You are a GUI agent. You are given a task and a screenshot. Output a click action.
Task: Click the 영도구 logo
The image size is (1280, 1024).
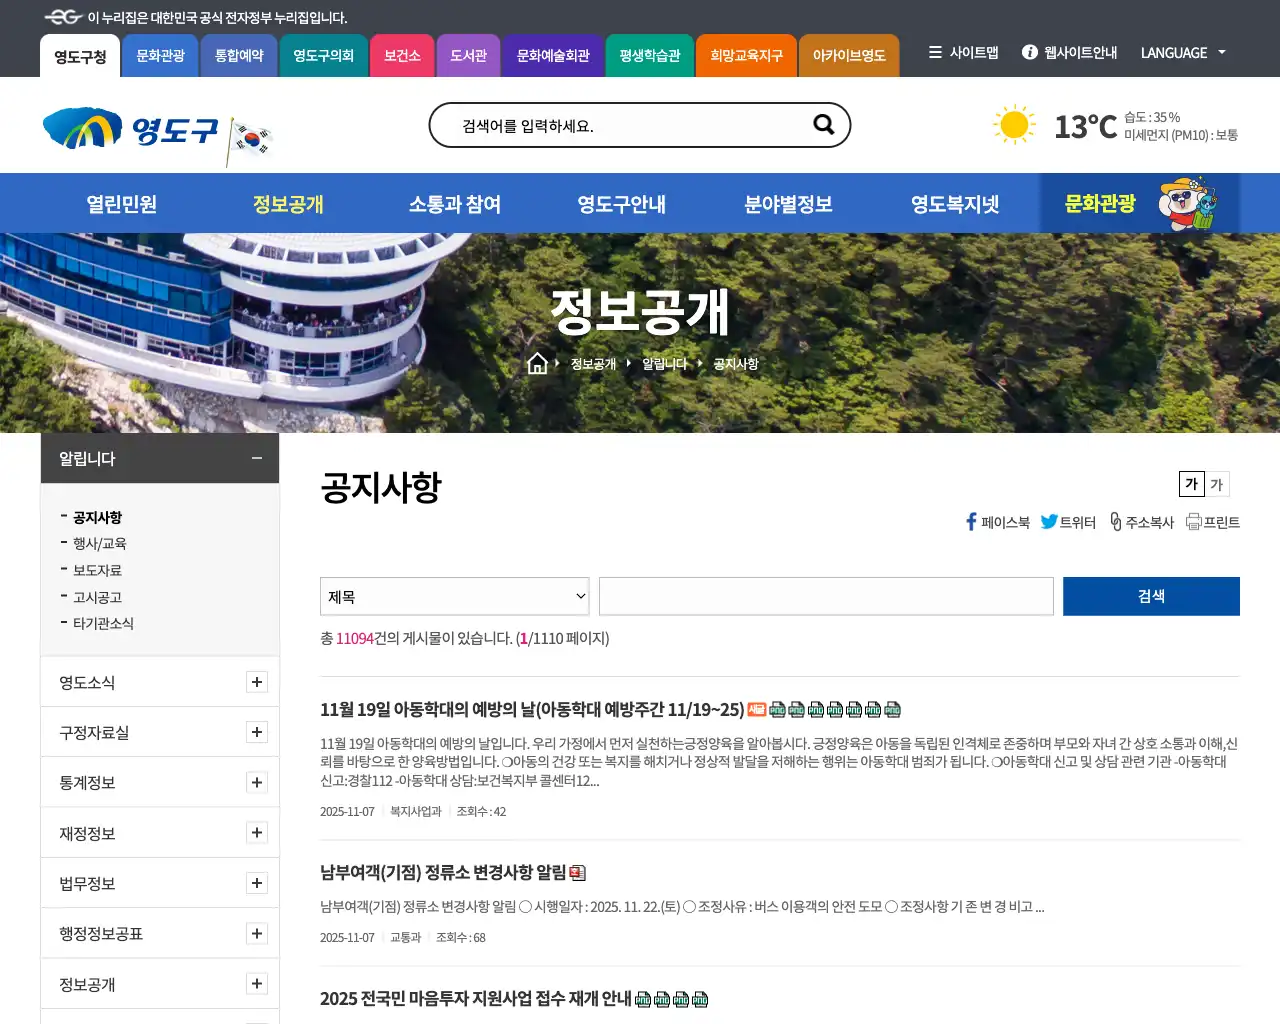[x=130, y=125]
